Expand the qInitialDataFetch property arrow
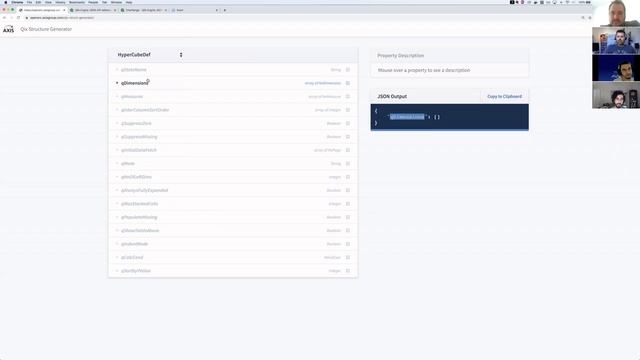 [x=117, y=150]
